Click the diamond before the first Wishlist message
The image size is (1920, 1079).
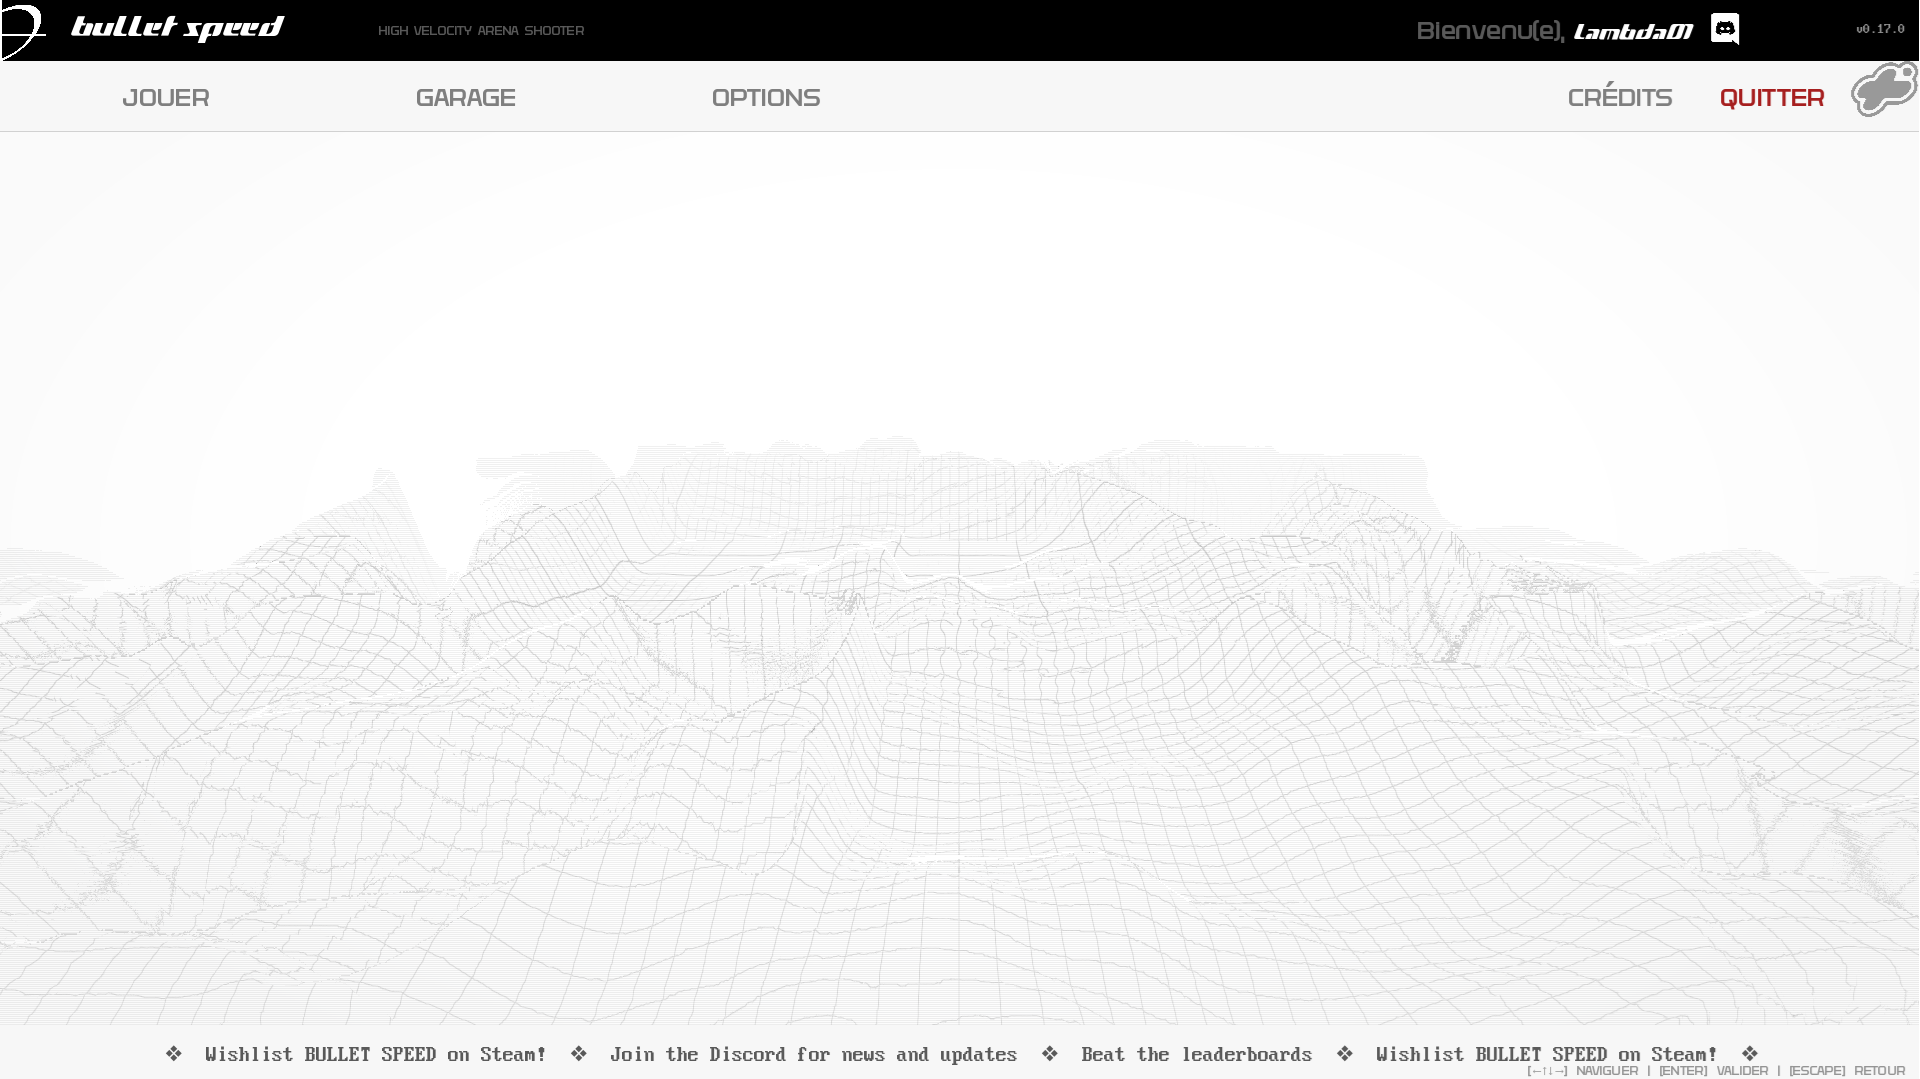pyautogui.click(x=174, y=1054)
